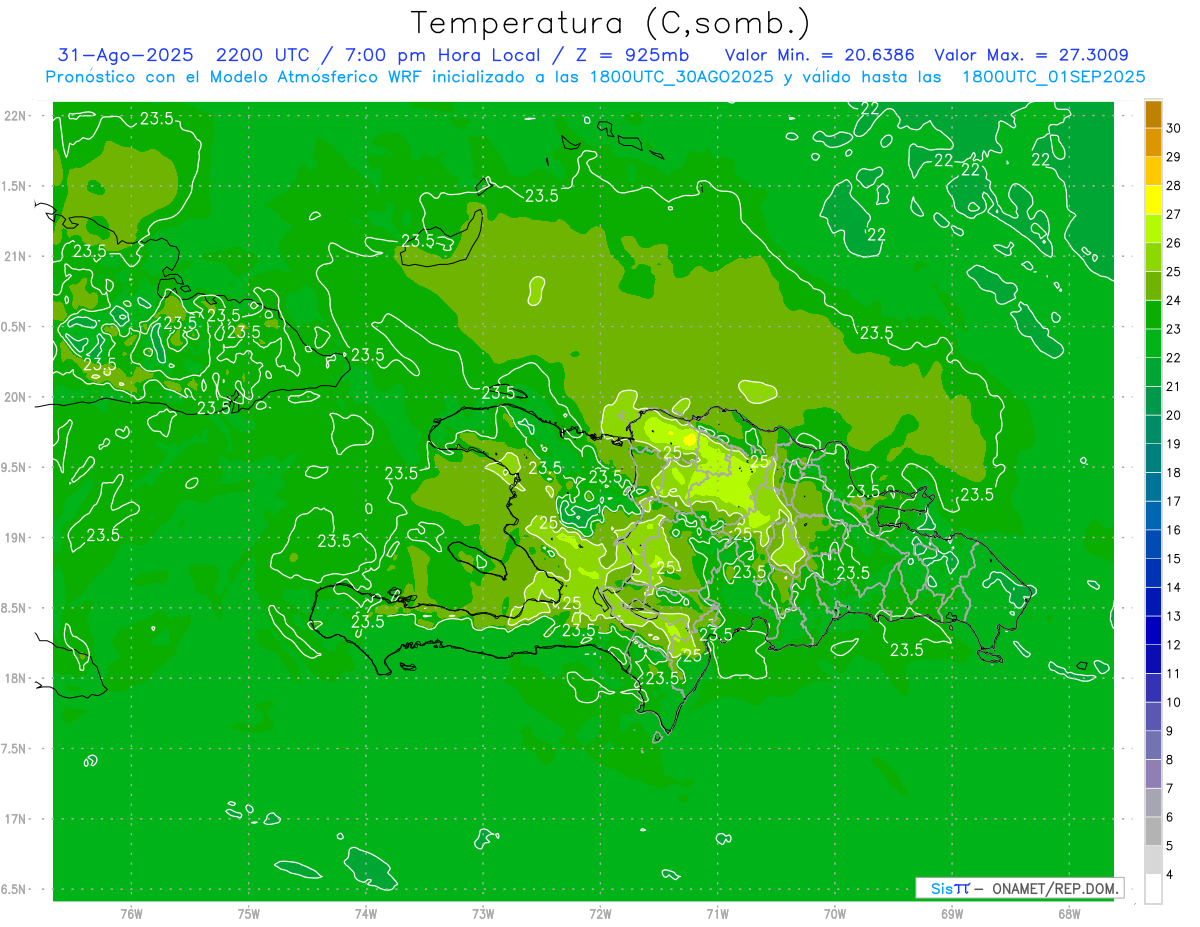This screenshot has width=1200, height=927.
Task: Click the "10" label on the color bar legend
Action: (1174, 702)
